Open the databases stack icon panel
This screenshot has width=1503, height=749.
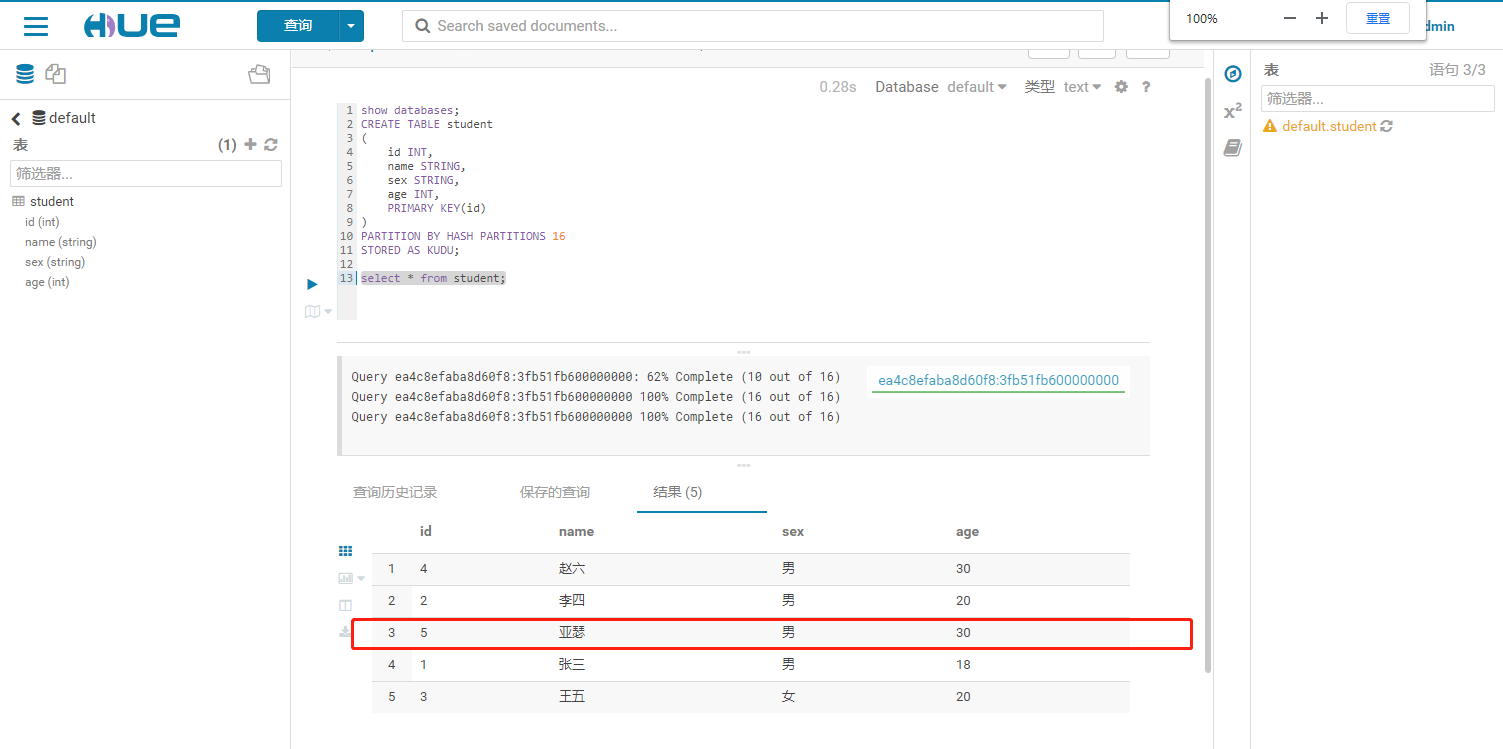pos(25,73)
